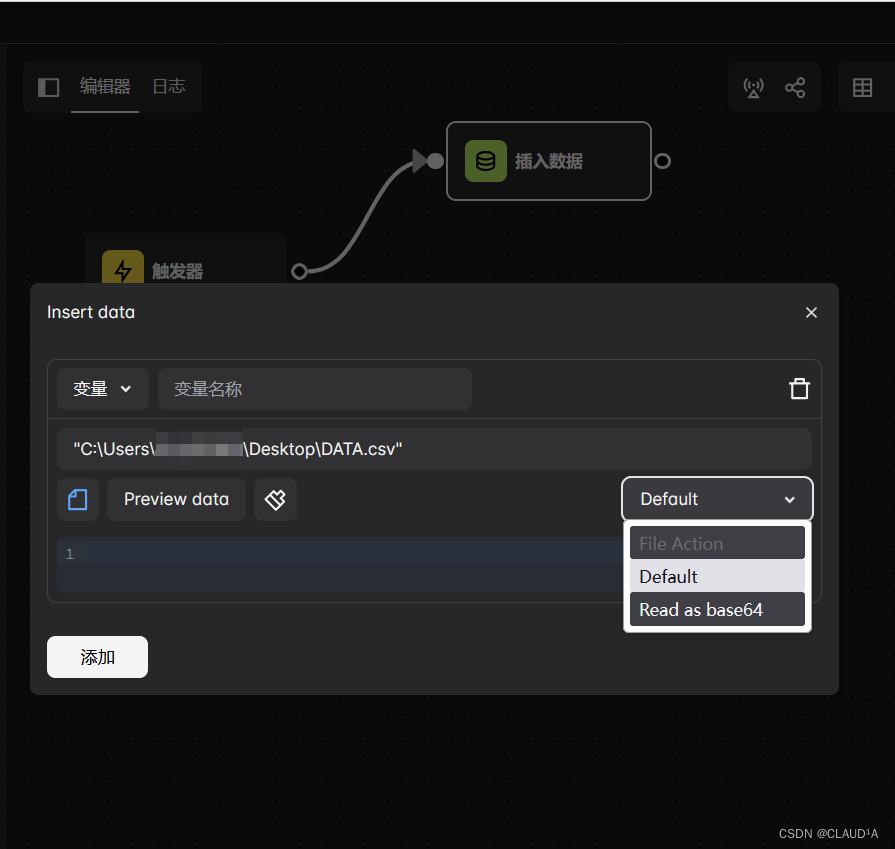The height and width of the screenshot is (849, 895).
Task: Close the Insert data dialog
Action: pos(811,313)
